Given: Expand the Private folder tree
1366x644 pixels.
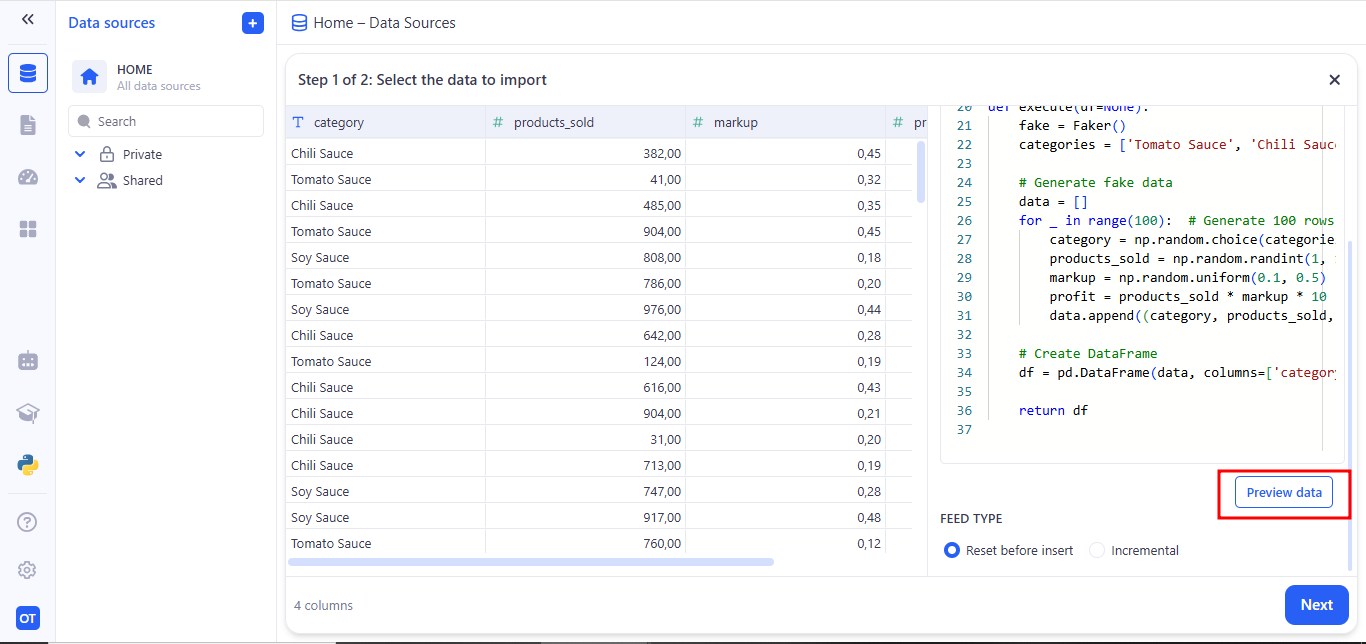Looking at the screenshot, I should (x=80, y=154).
